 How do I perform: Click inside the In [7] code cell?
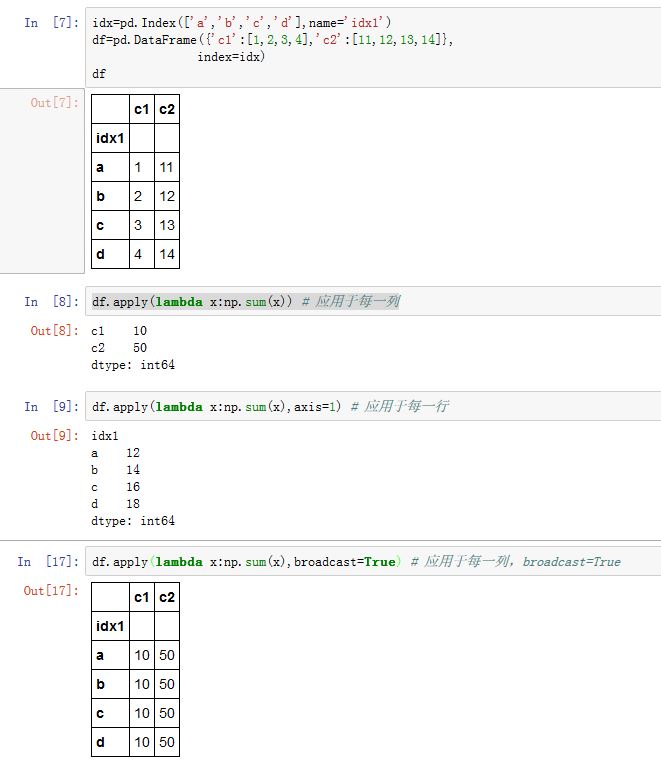click(x=370, y=47)
